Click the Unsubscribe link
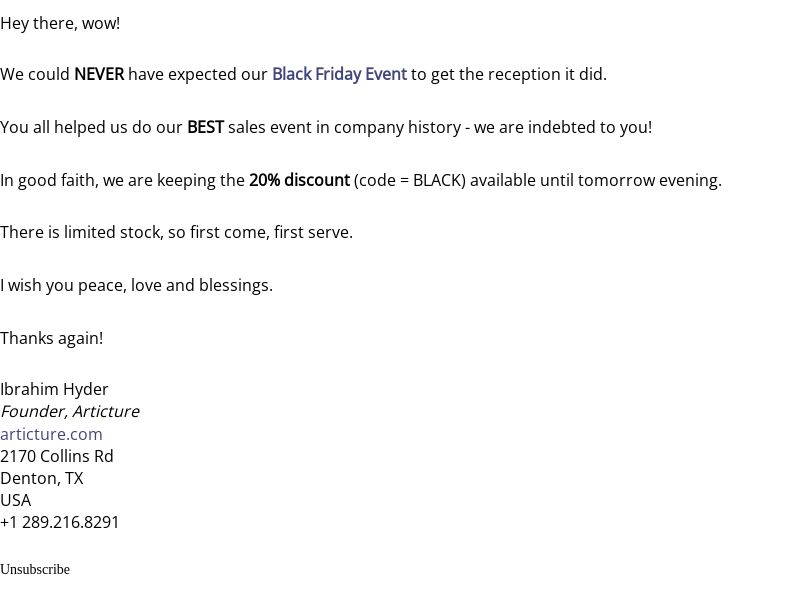 coord(35,569)
